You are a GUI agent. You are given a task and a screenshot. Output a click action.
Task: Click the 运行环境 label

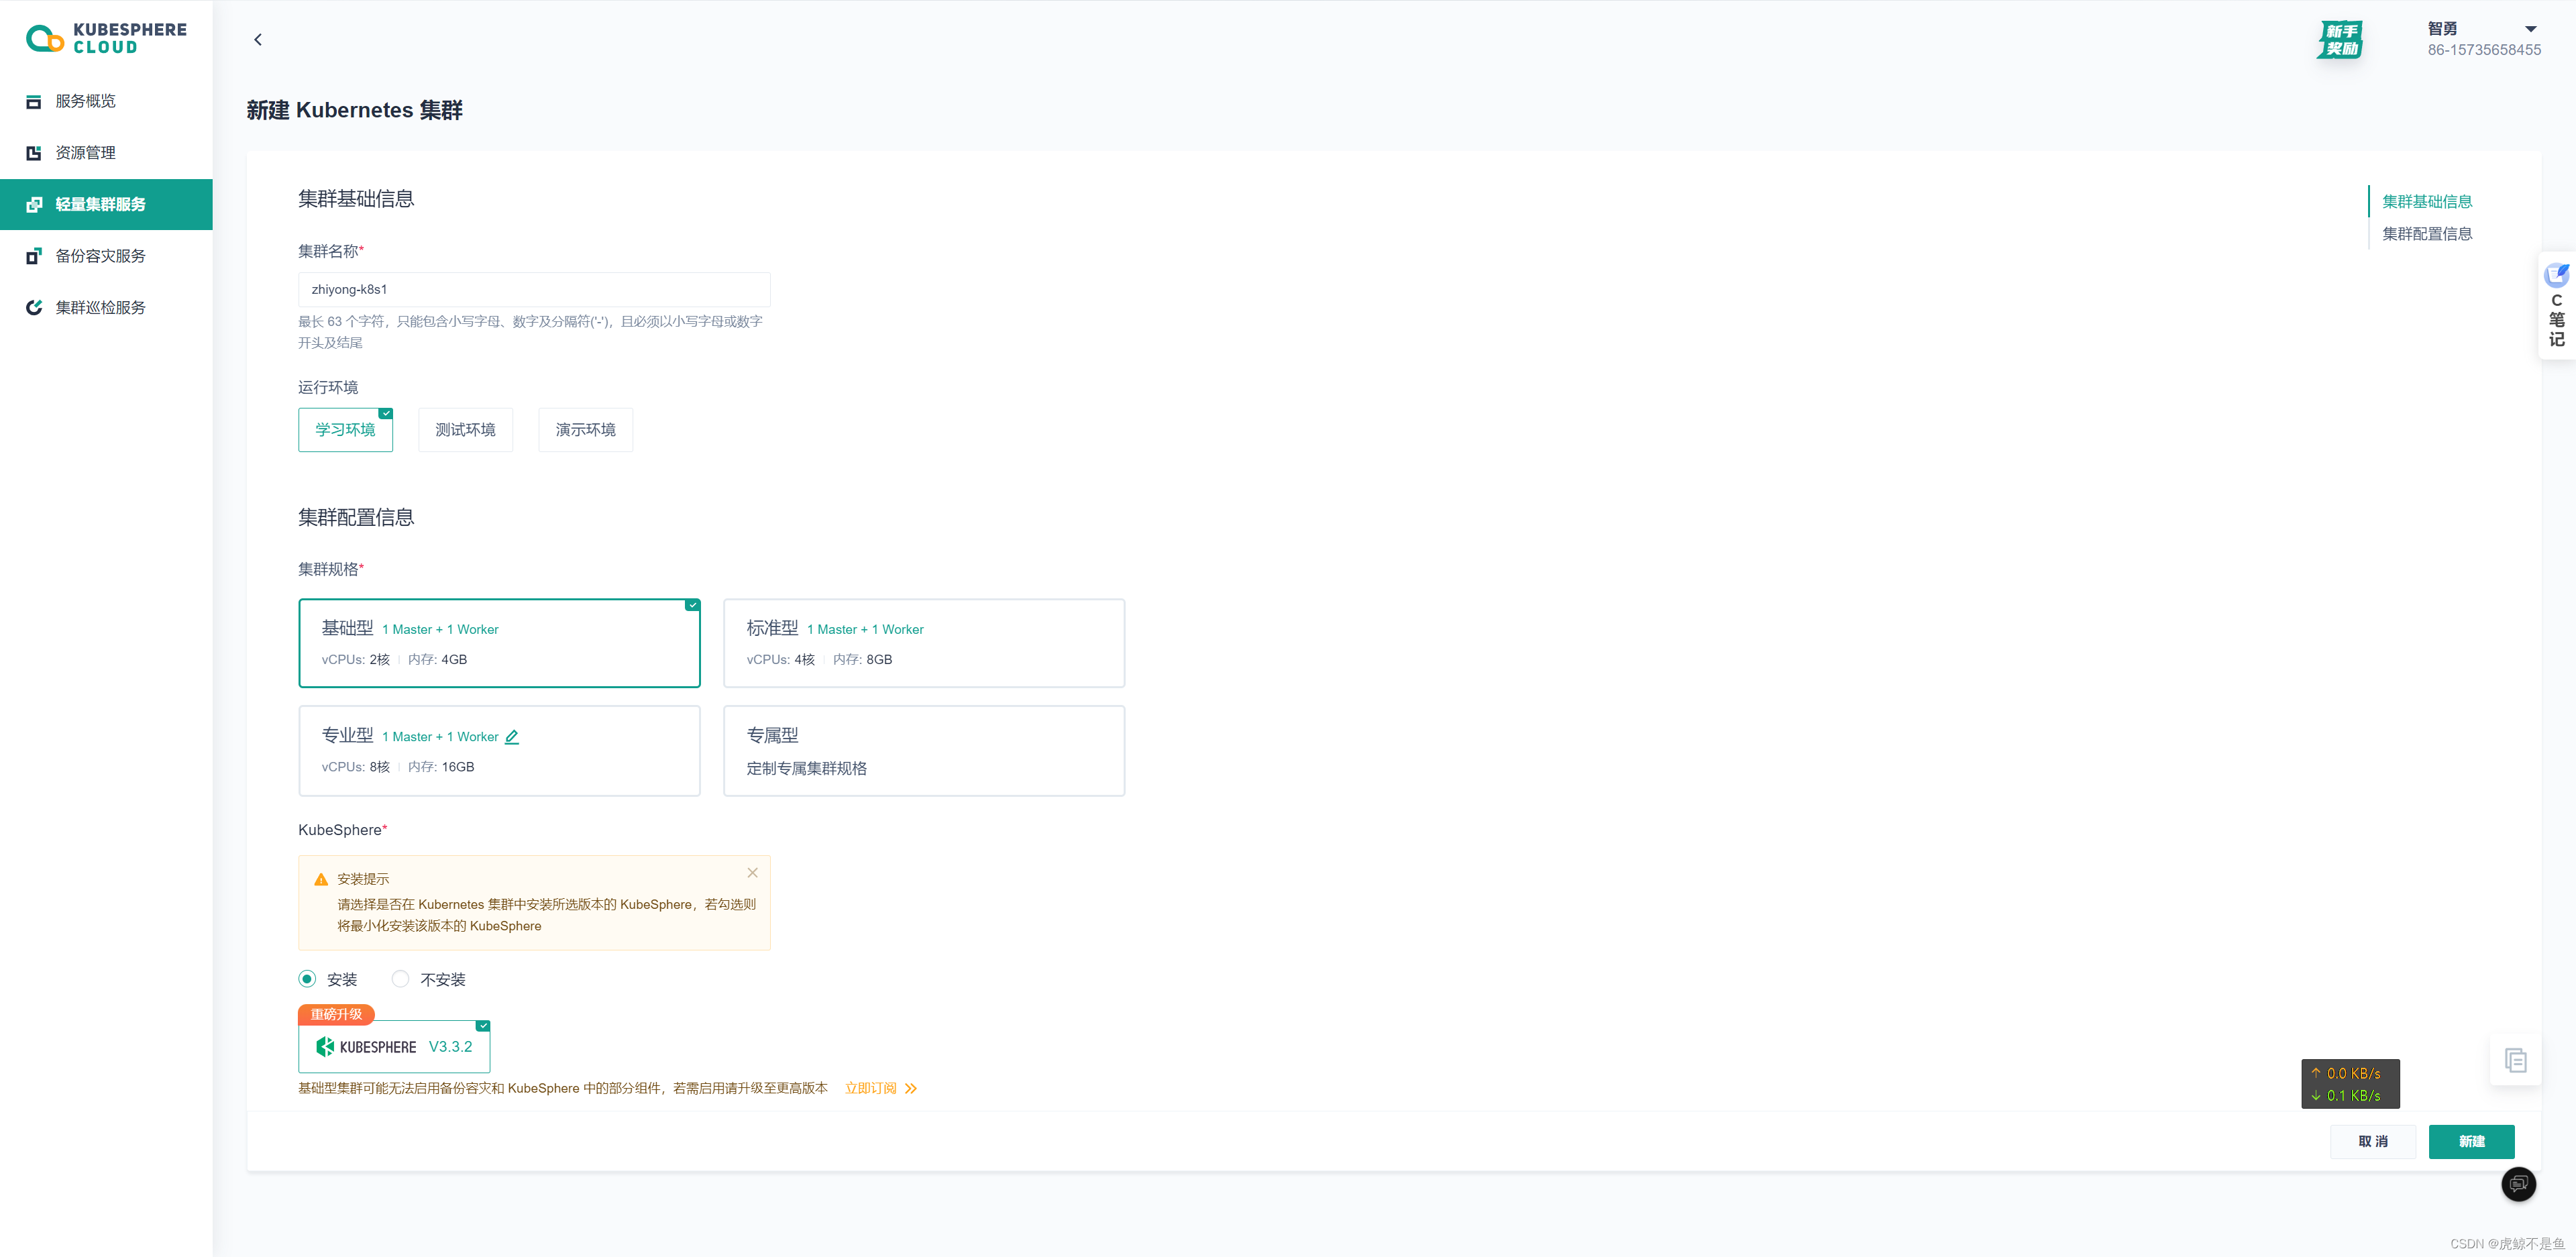point(328,387)
